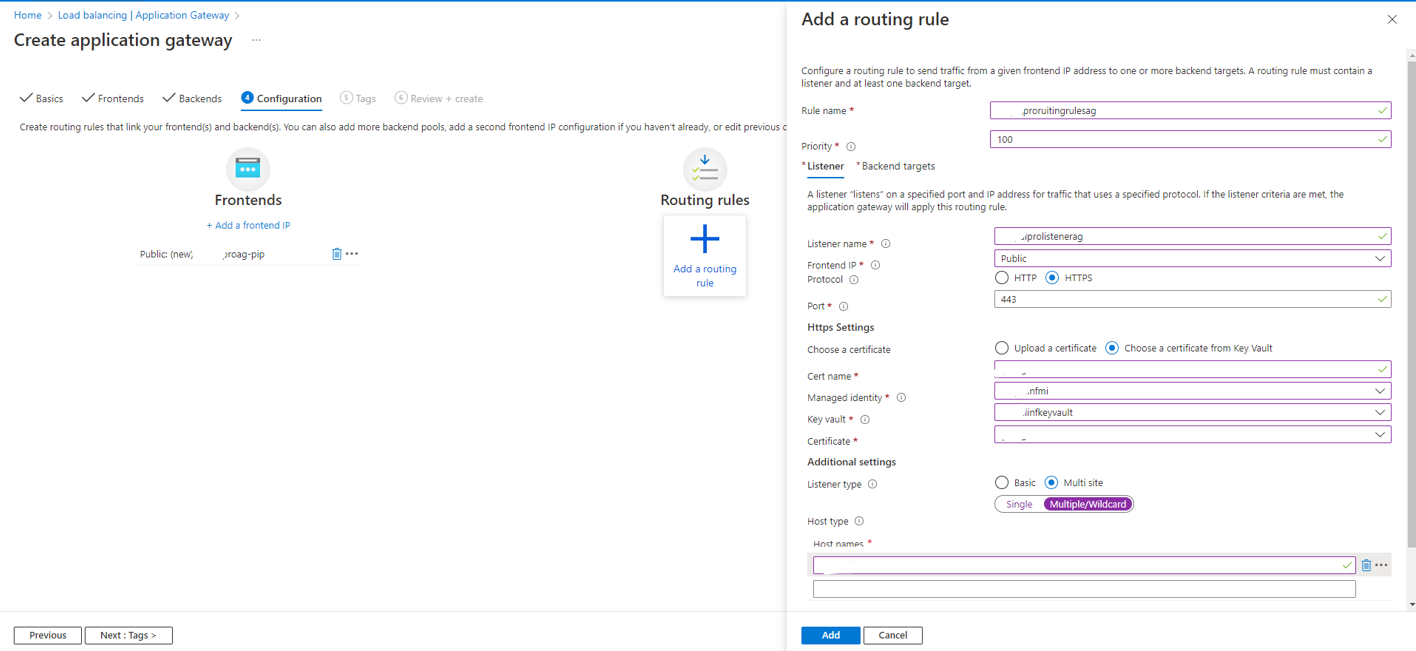Delete the host name entry with trash icon

pos(1366,566)
